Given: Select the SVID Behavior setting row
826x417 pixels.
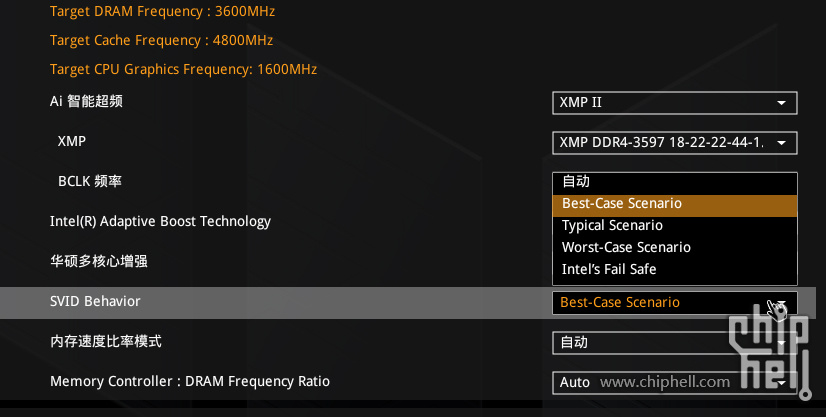Looking at the screenshot, I should (408, 303).
